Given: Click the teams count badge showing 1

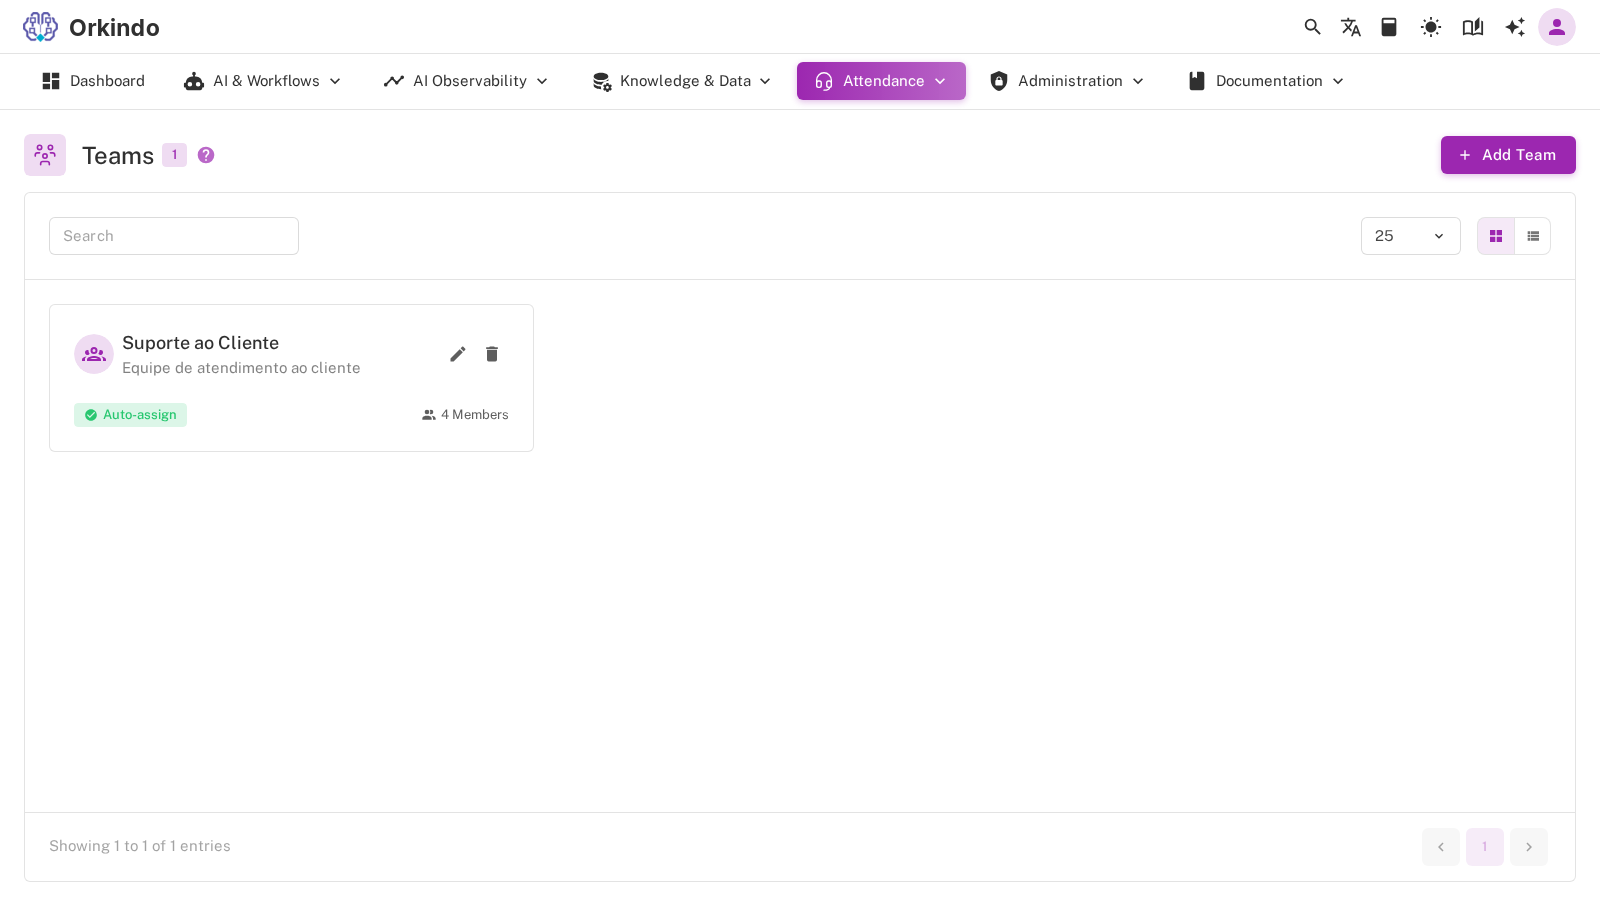Looking at the screenshot, I should click(174, 155).
